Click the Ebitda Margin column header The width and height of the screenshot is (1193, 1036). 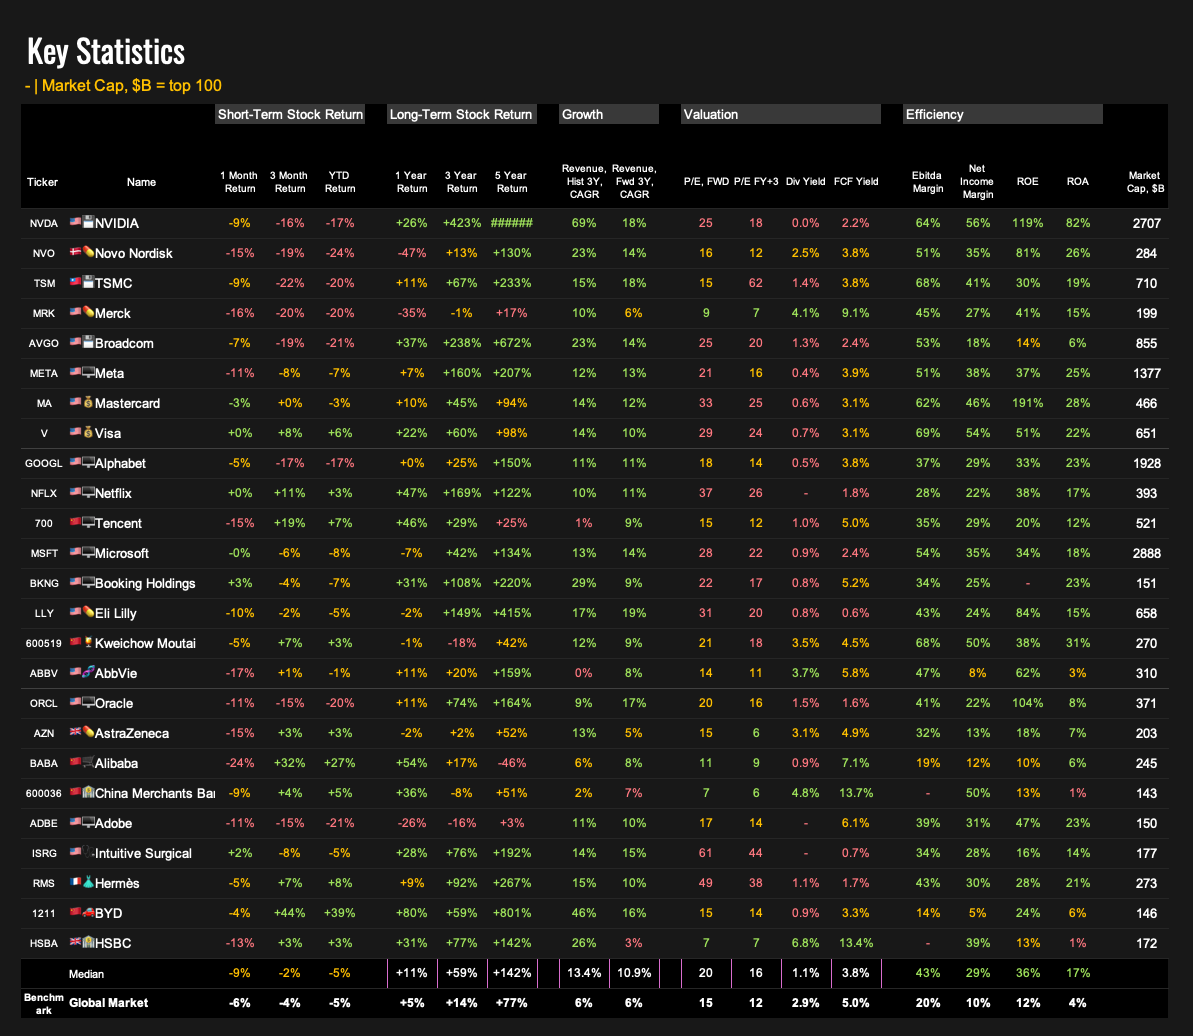pos(927,182)
